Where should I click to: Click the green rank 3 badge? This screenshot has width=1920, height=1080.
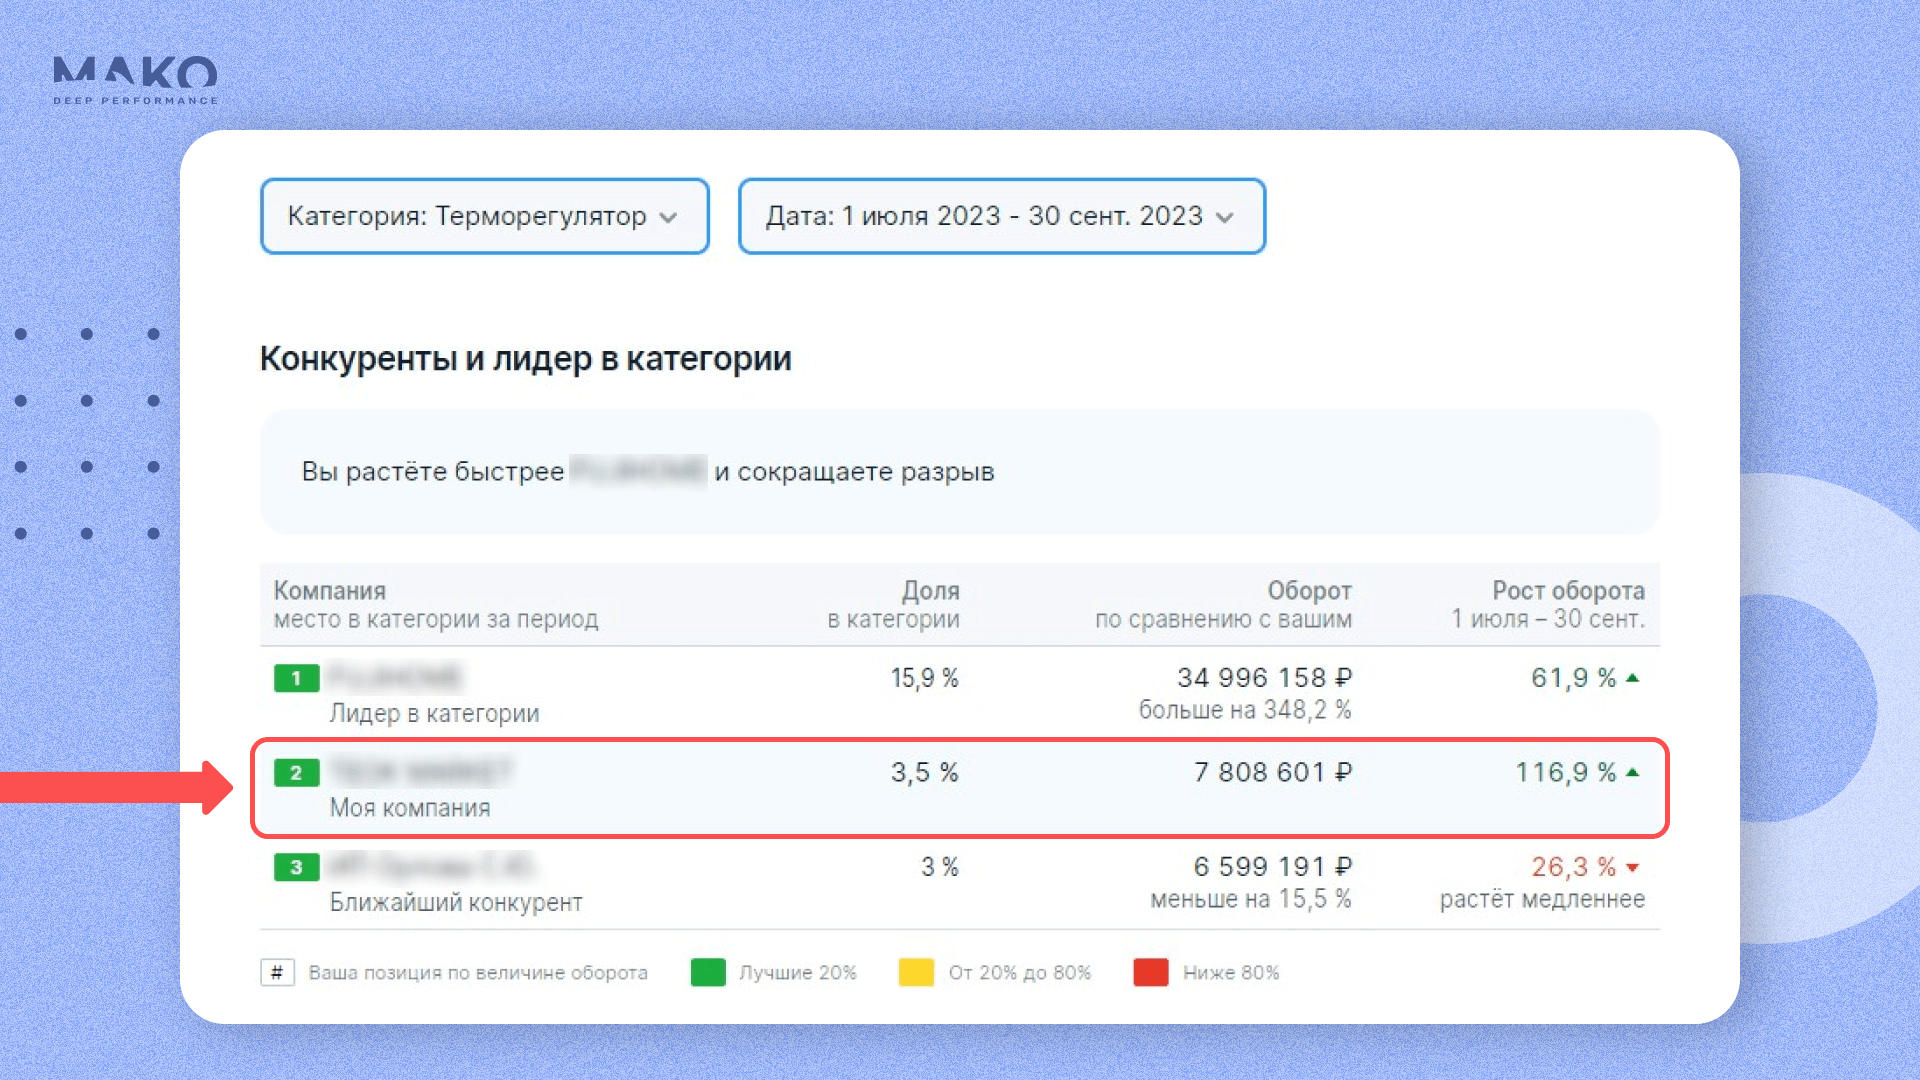[x=296, y=867]
